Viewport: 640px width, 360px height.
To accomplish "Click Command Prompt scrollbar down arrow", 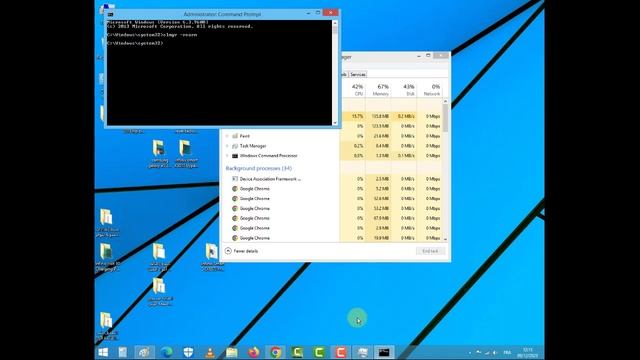I will click(x=335, y=122).
